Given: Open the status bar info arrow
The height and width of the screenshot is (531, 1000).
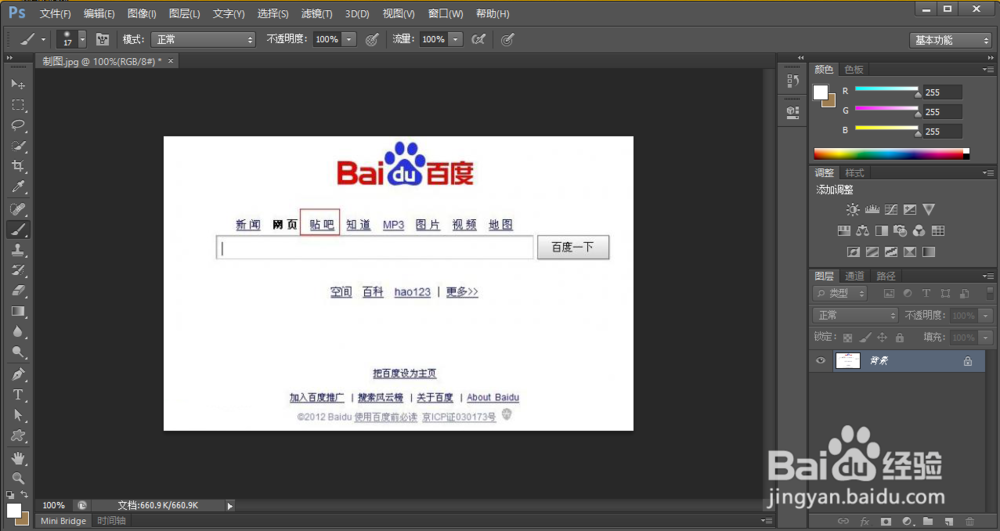Looking at the screenshot, I should 230,506.
